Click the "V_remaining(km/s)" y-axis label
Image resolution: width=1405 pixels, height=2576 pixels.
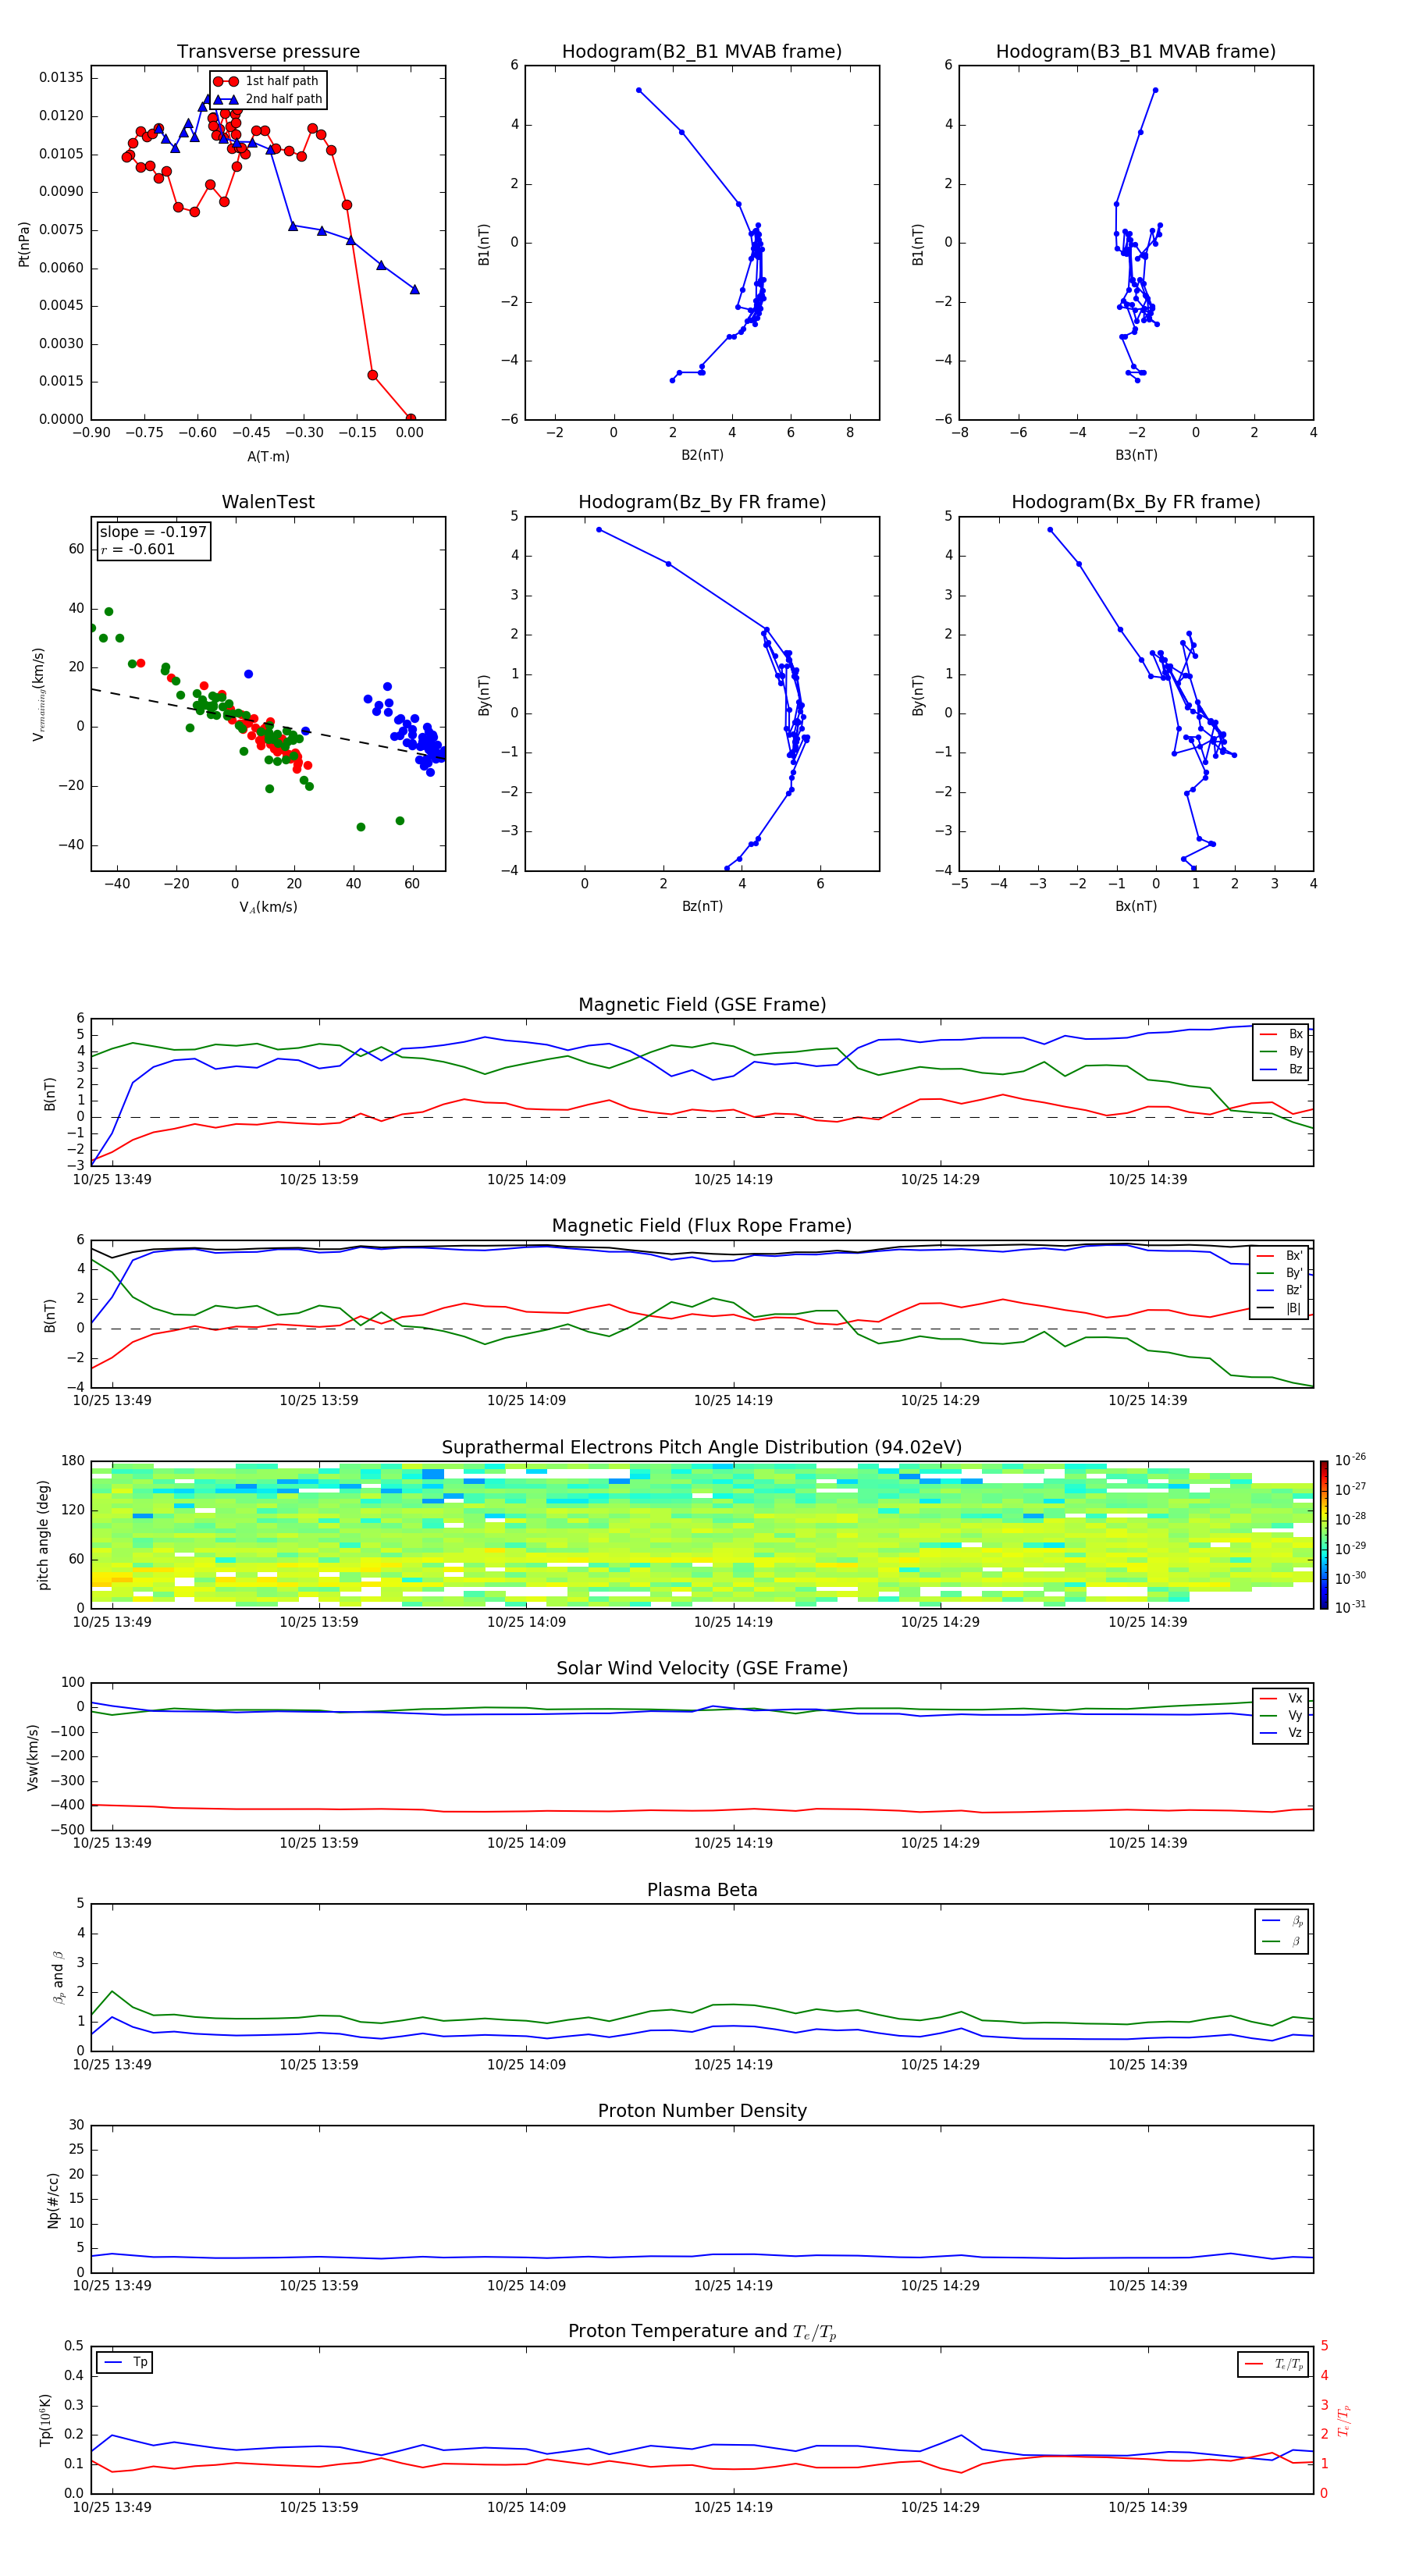pos(38,694)
